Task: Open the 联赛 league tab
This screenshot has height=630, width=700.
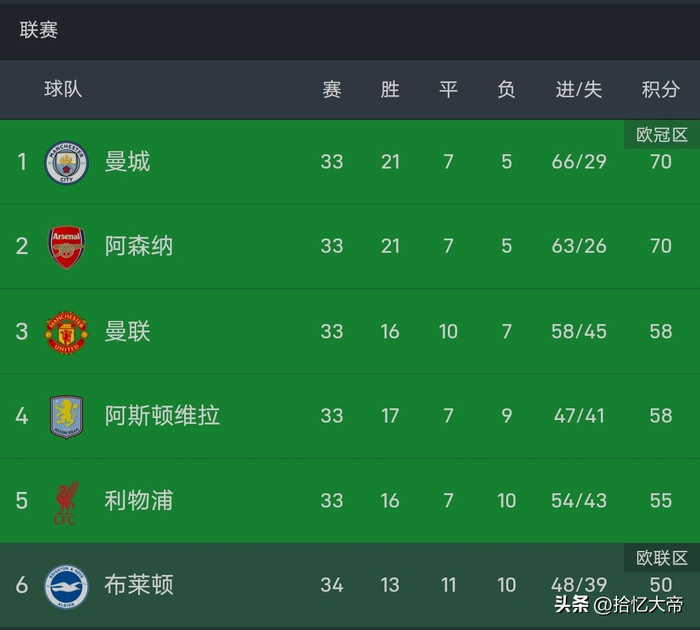Action: [39, 30]
